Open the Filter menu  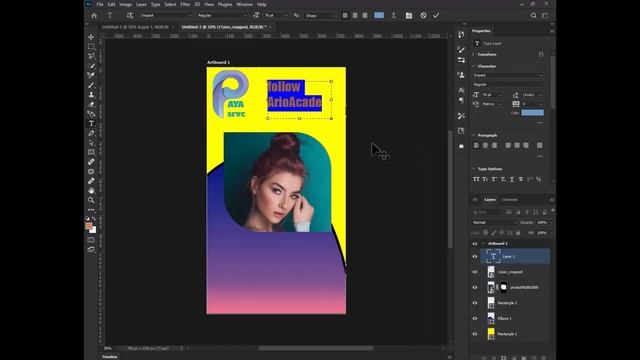185,4
